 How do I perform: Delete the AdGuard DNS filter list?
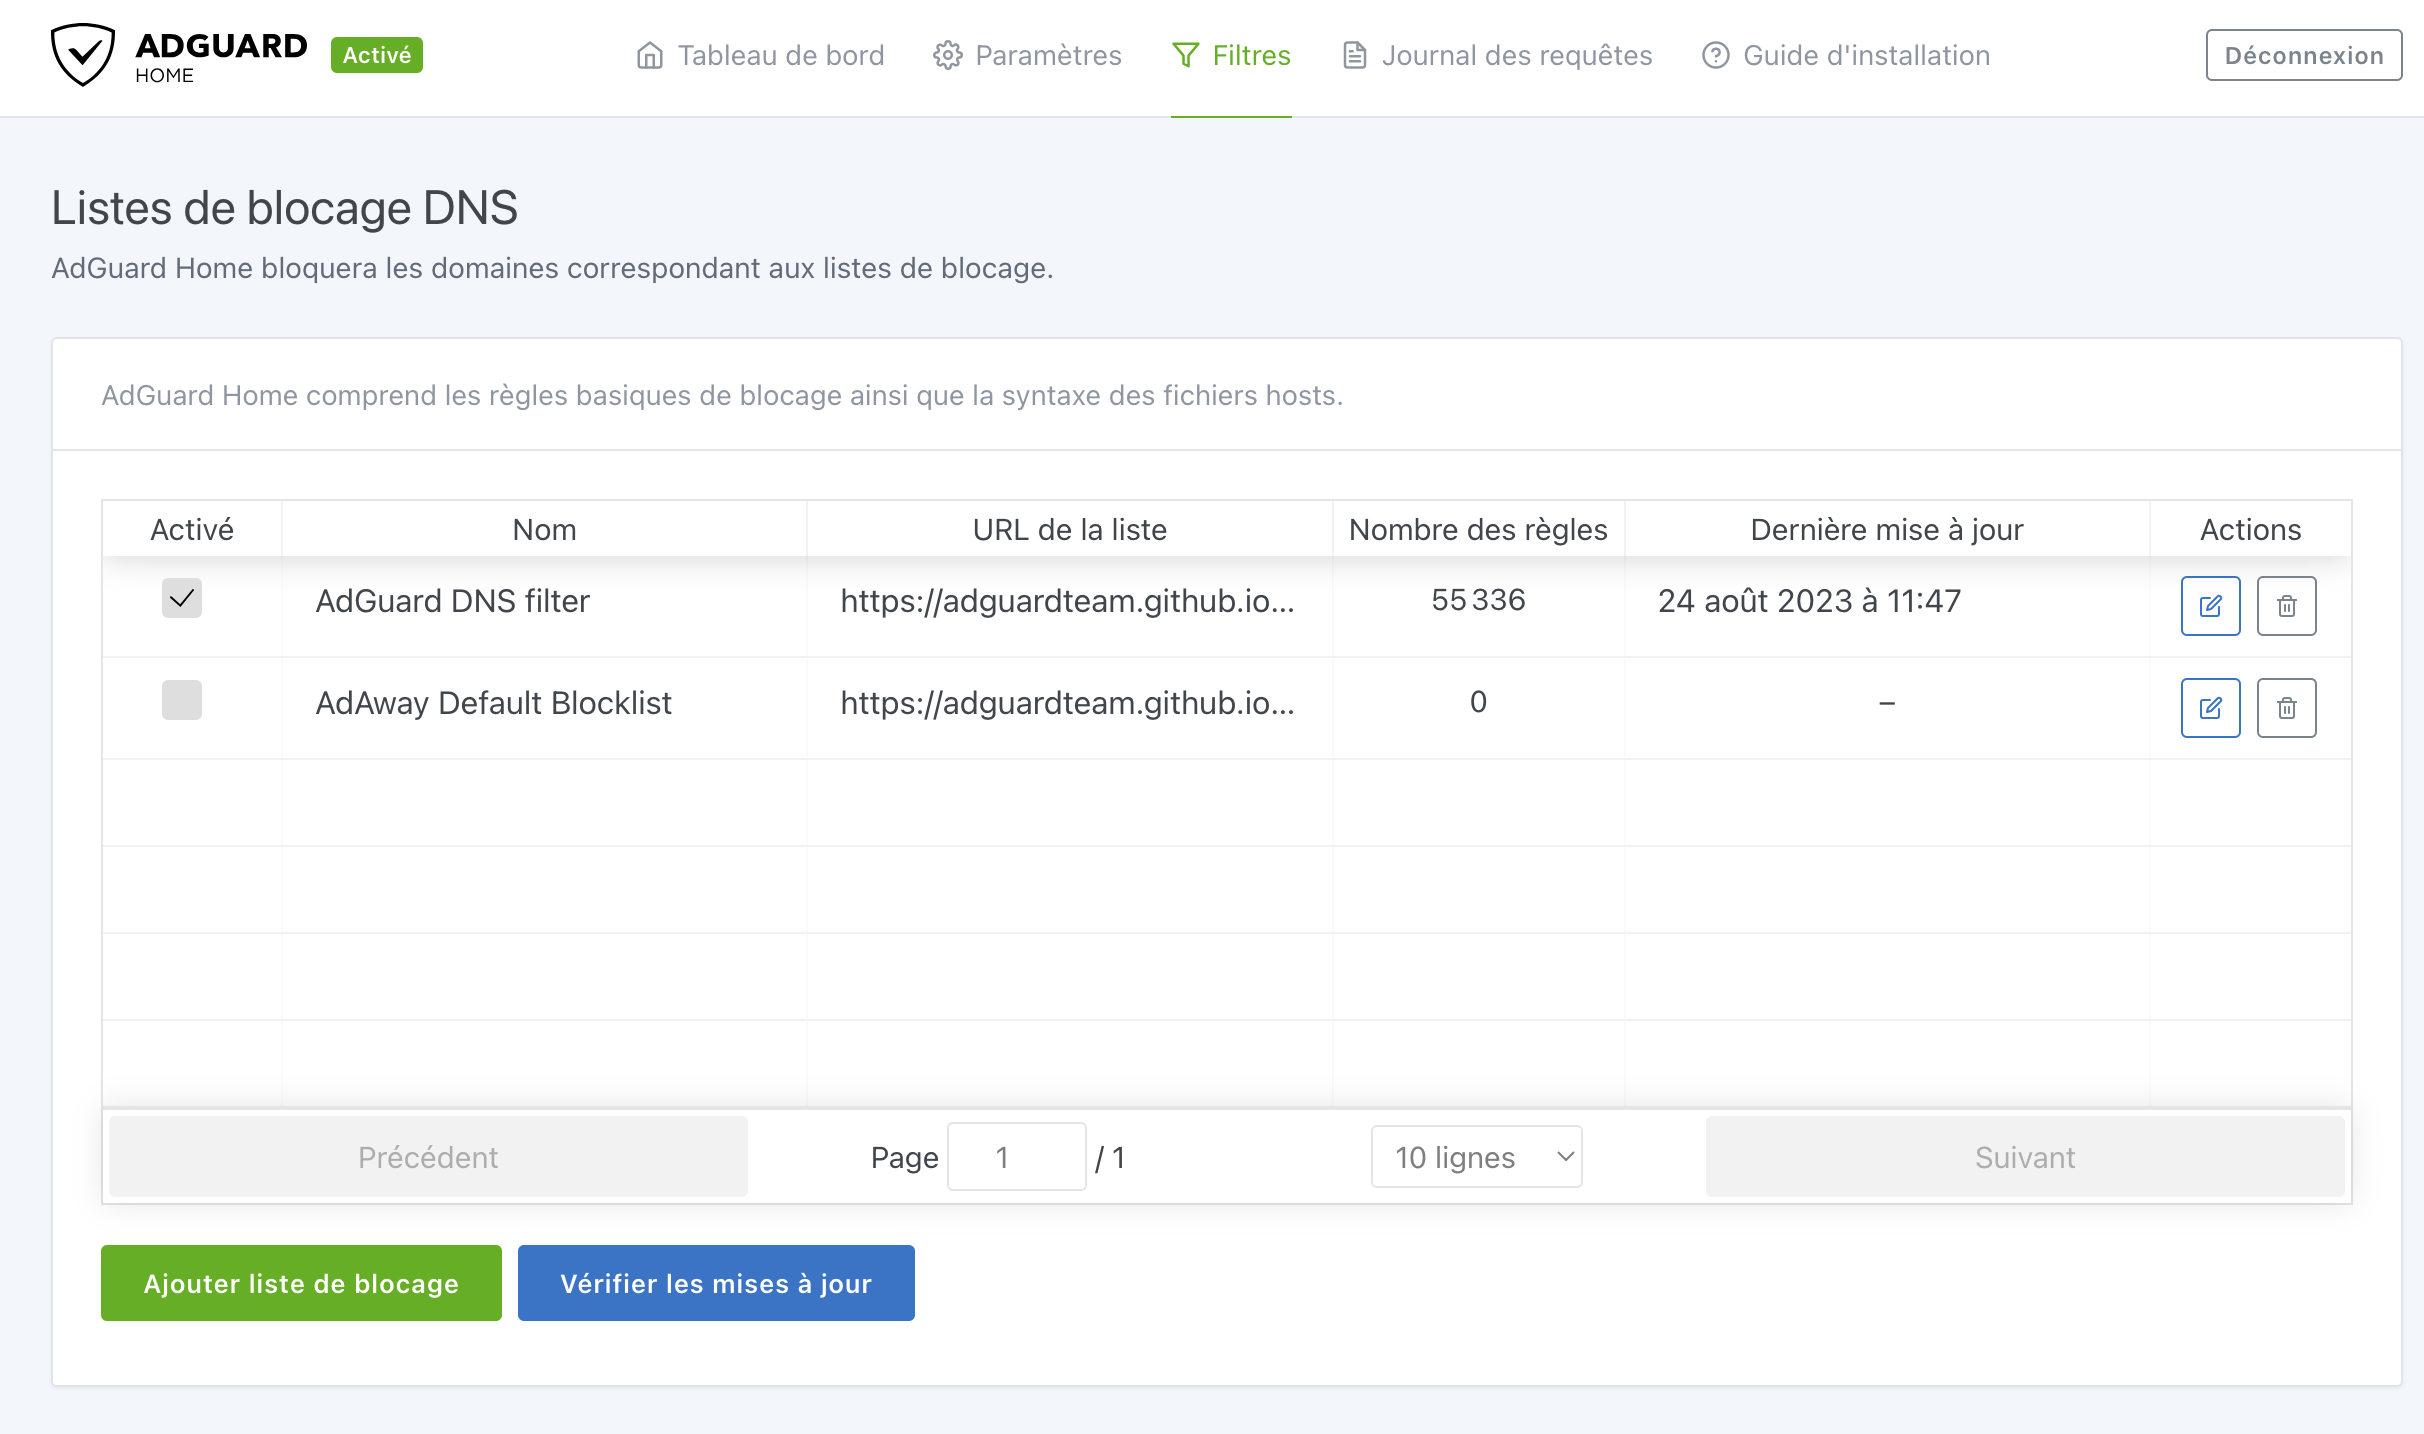point(2286,606)
